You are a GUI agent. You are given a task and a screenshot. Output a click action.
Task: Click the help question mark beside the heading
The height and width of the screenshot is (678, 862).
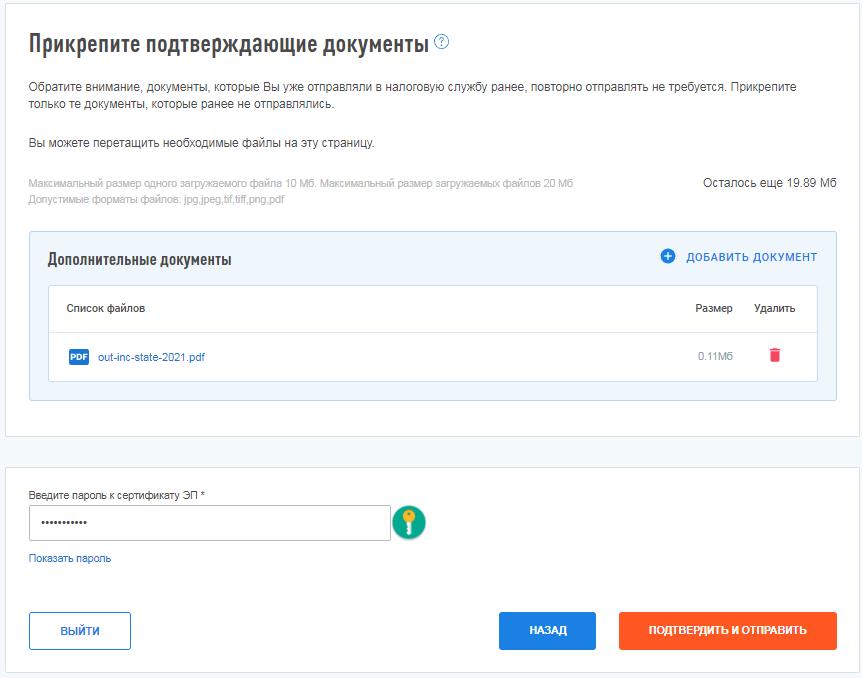442,42
